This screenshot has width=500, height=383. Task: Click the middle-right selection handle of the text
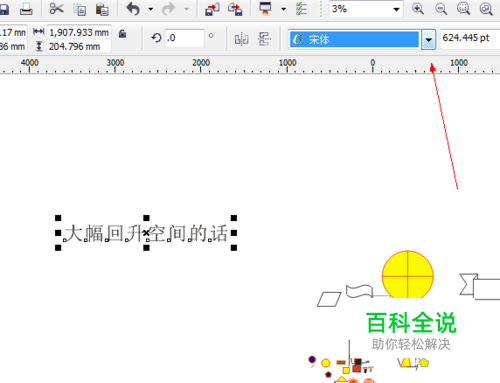[x=234, y=233]
